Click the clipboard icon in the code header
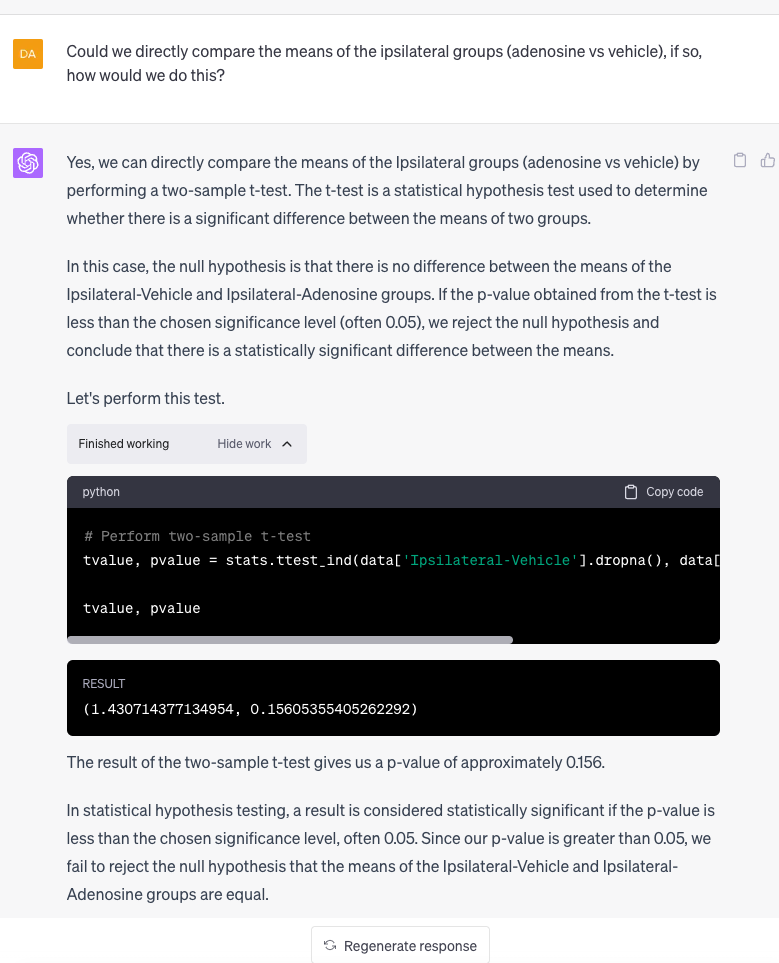 pos(630,492)
